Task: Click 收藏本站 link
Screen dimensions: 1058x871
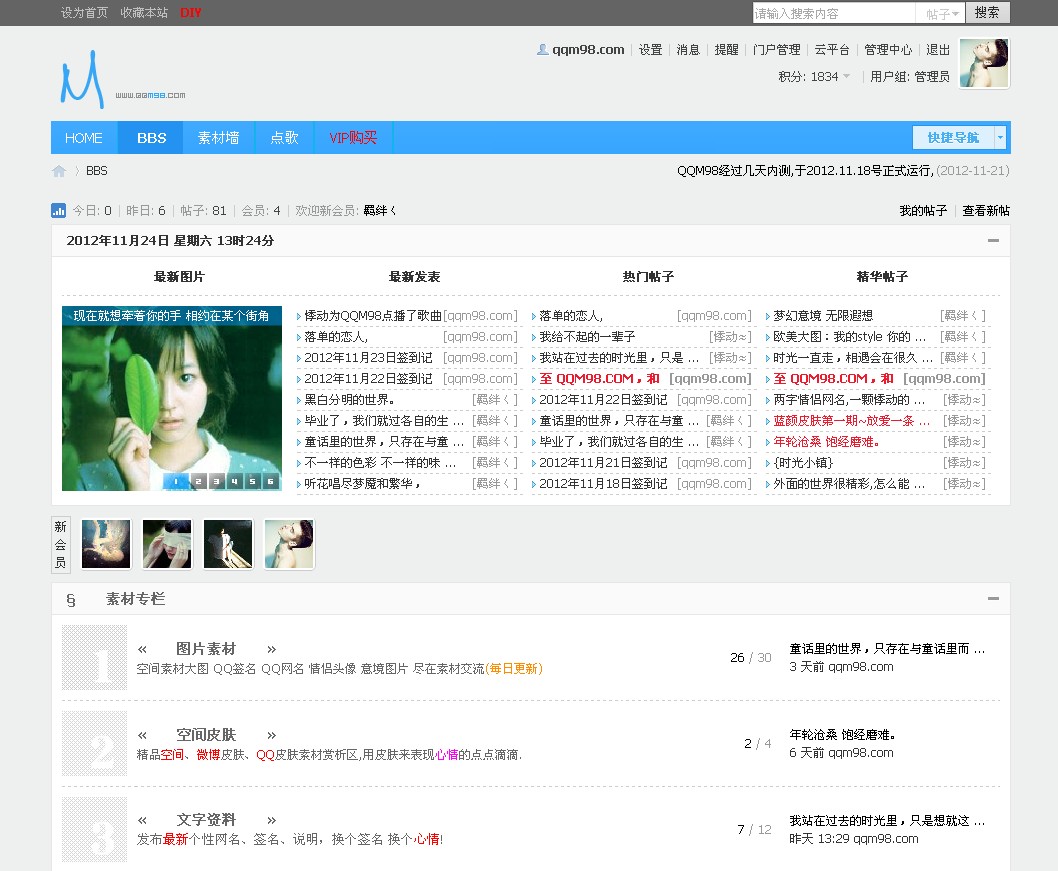Action: [x=144, y=13]
